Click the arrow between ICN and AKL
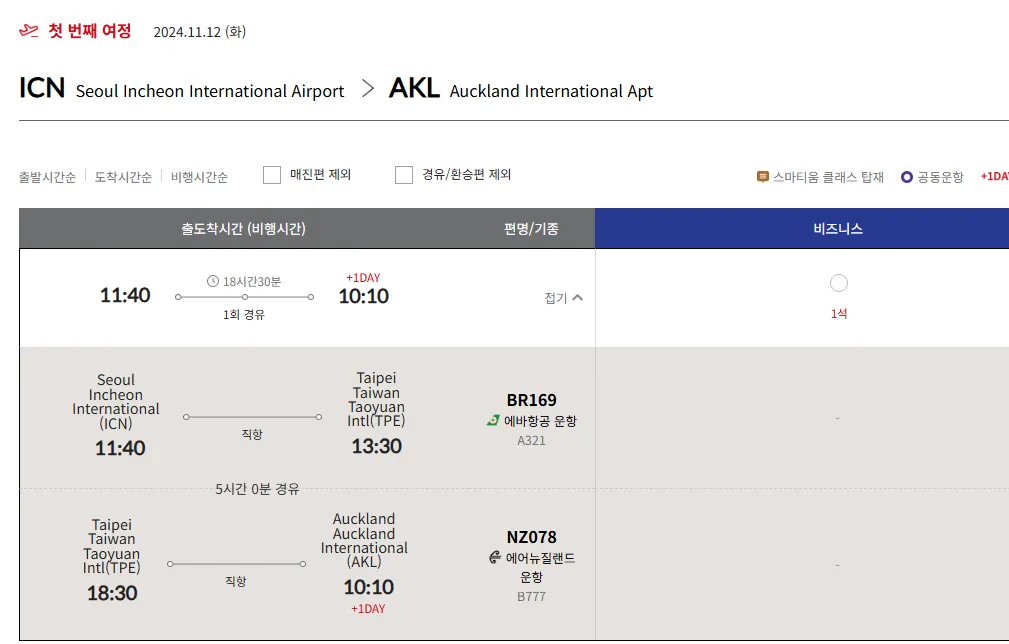Viewport: 1009px width, 644px height. coord(368,89)
